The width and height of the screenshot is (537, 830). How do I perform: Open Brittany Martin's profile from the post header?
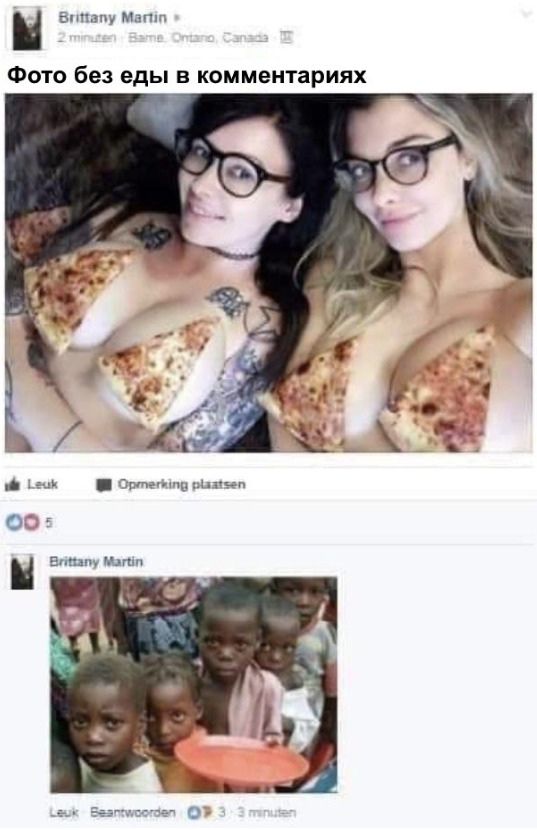point(112,17)
